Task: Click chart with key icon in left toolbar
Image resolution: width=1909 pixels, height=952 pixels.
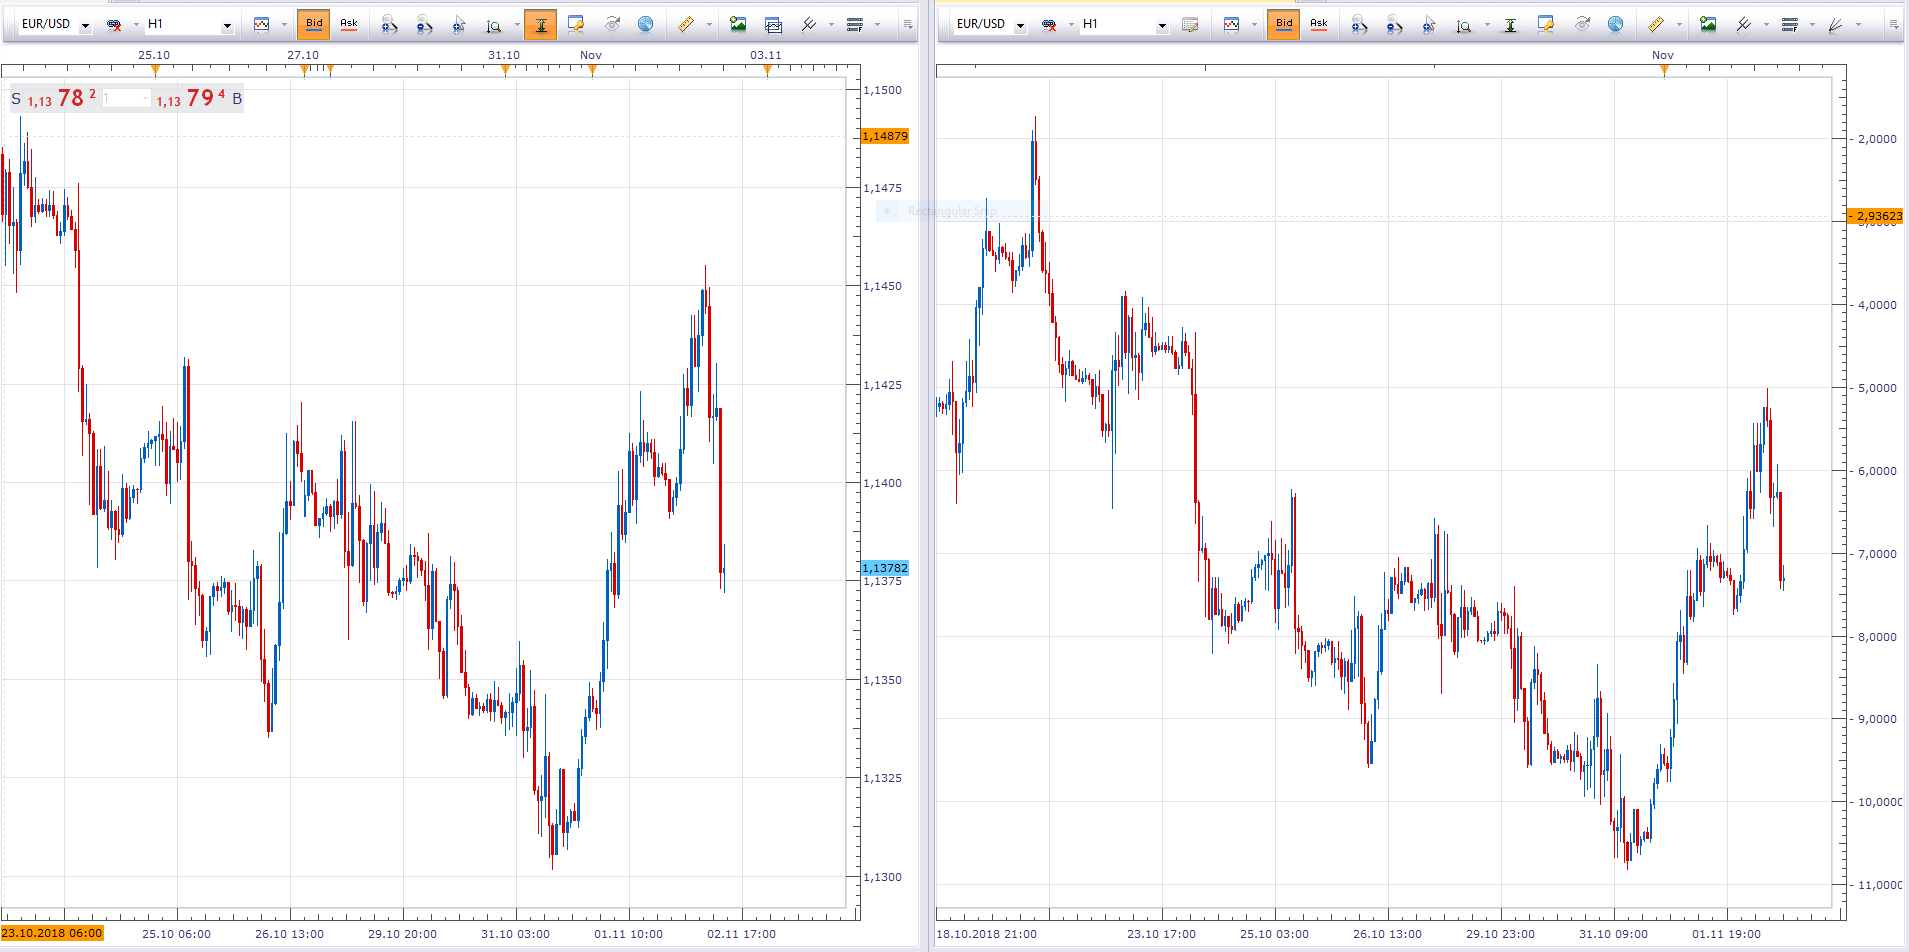Action: coord(576,24)
